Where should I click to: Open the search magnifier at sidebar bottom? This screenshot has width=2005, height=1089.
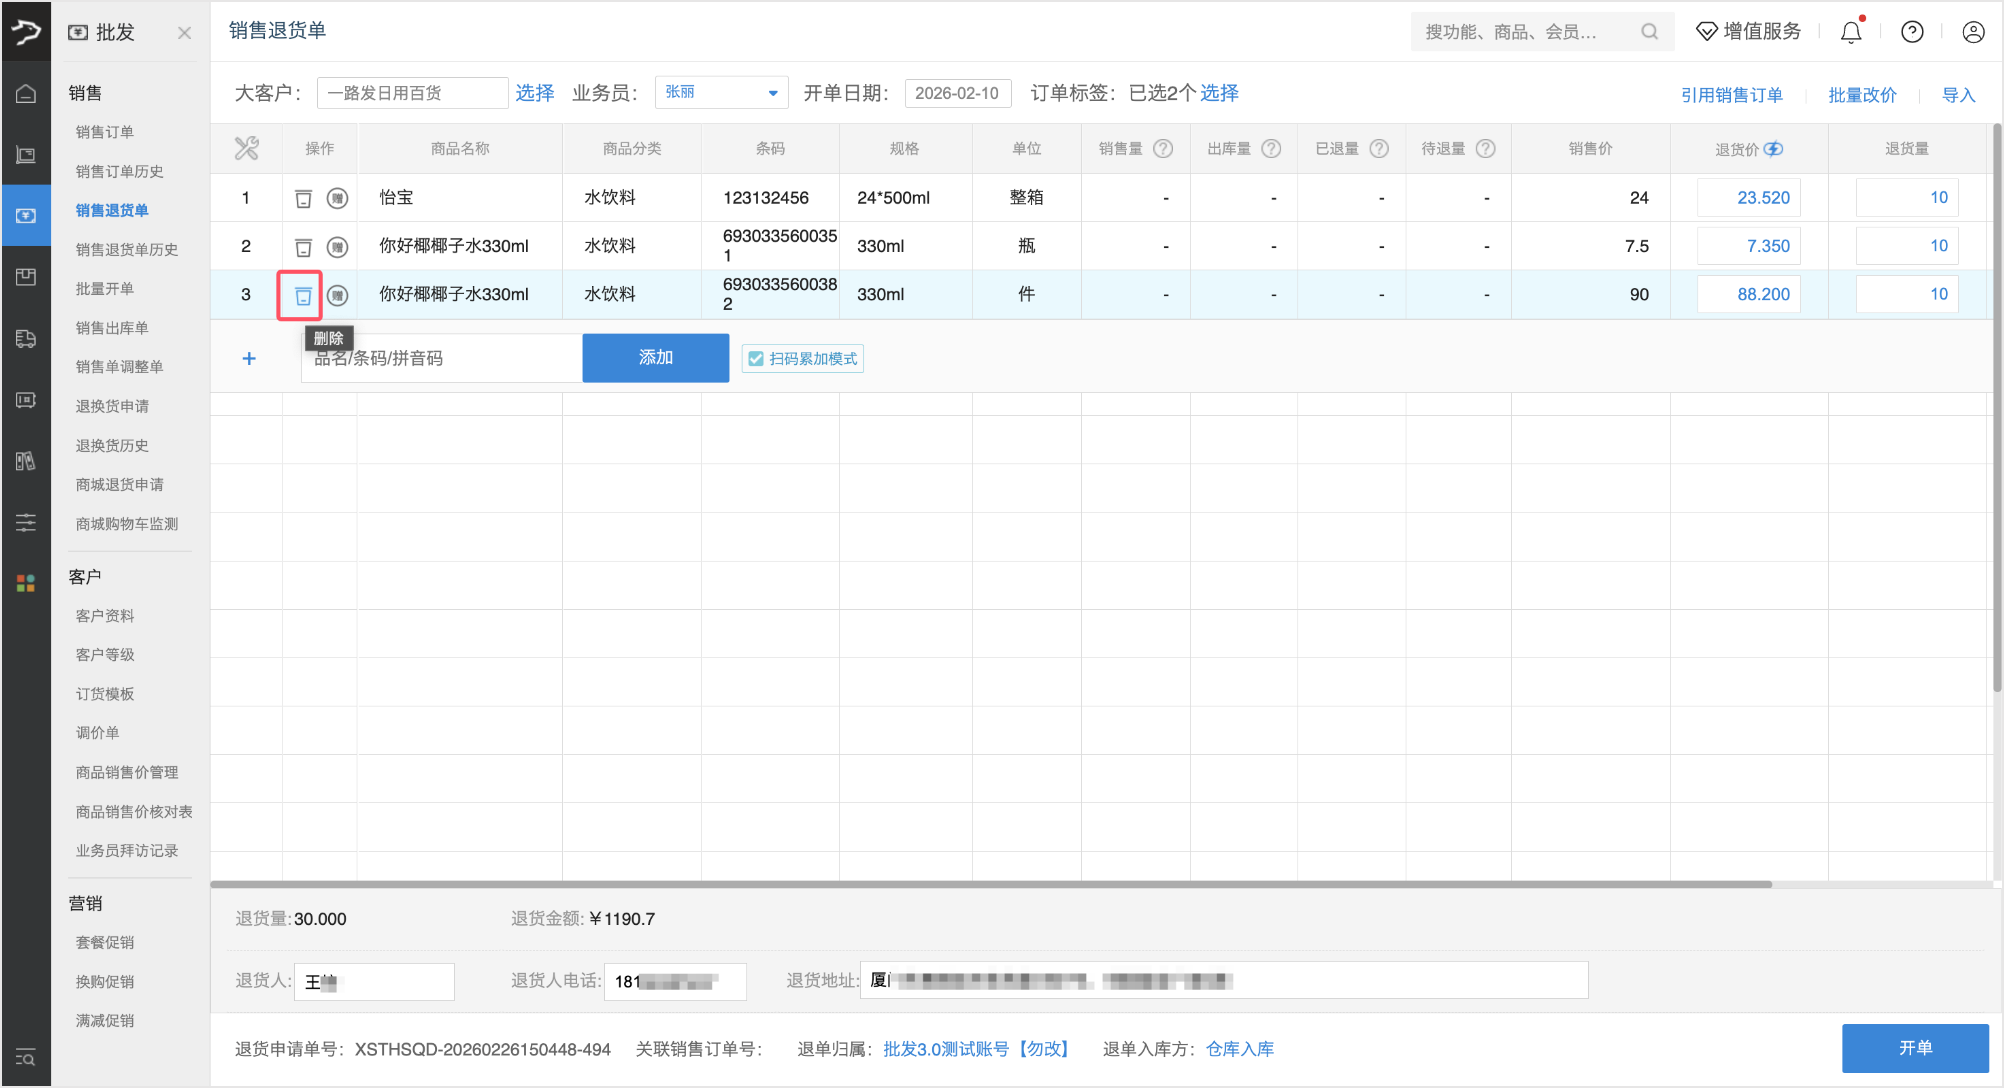click(x=26, y=1058)
